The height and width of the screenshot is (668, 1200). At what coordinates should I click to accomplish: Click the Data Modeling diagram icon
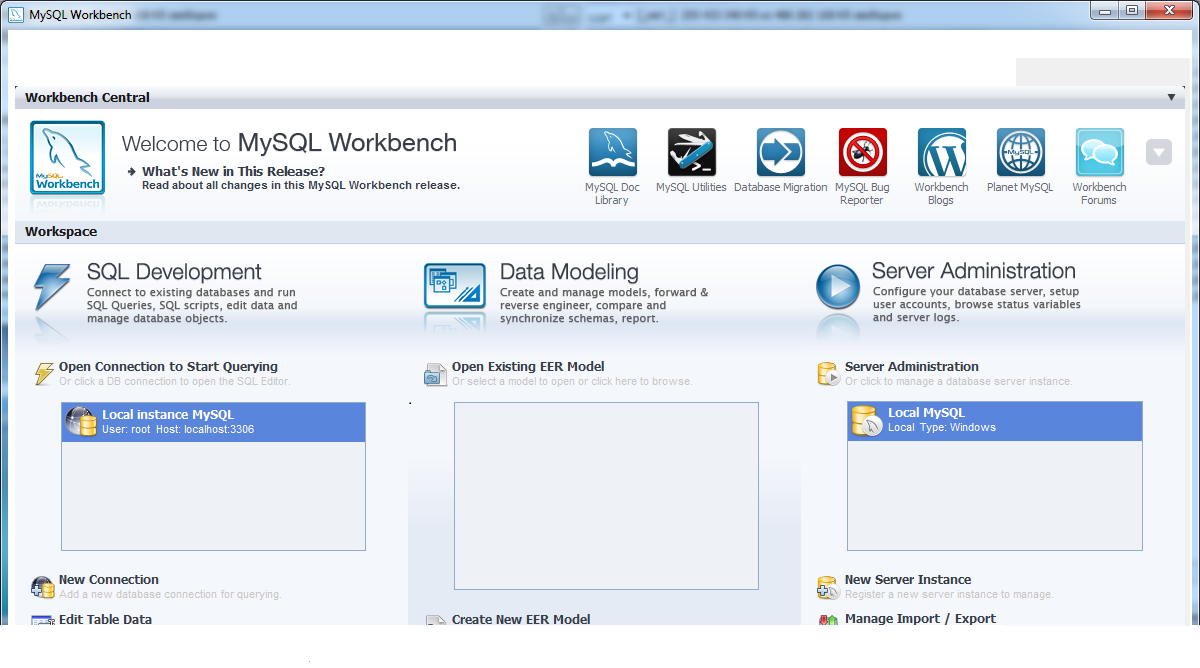click(455, 286)
